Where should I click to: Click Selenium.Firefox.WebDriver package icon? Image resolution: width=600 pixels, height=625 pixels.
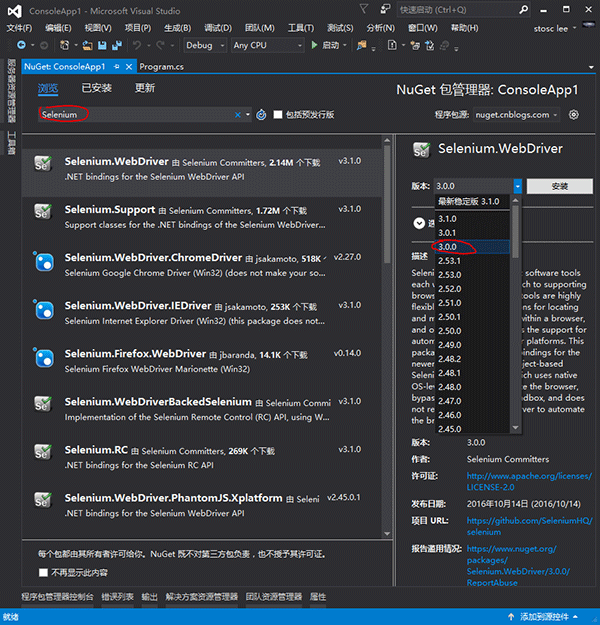(x=44, y=358)
